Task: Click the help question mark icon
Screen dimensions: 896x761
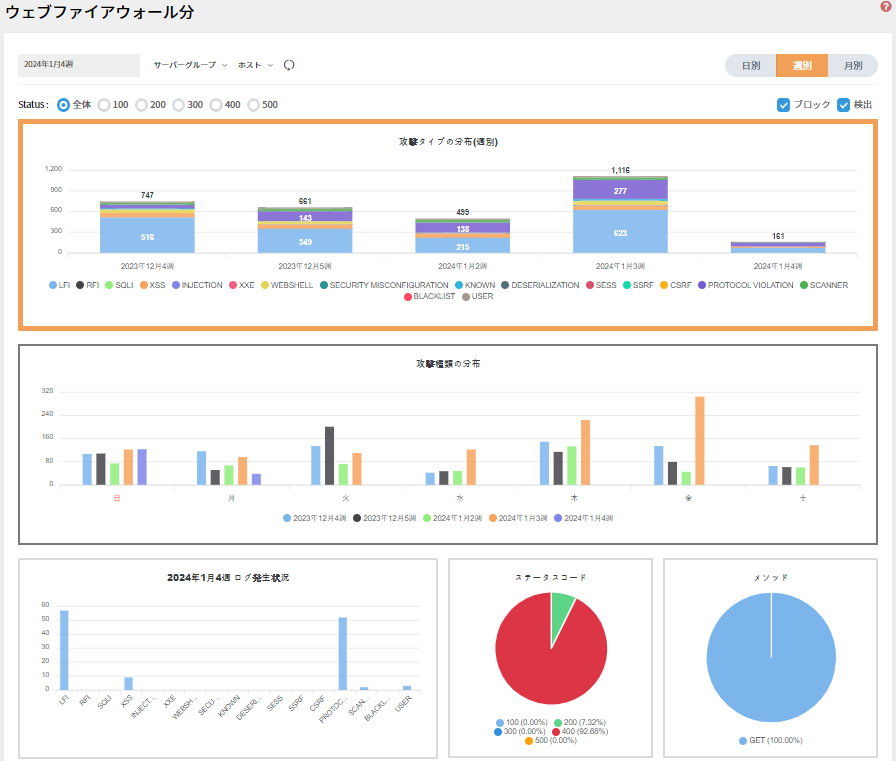Action: pos(885,7)
